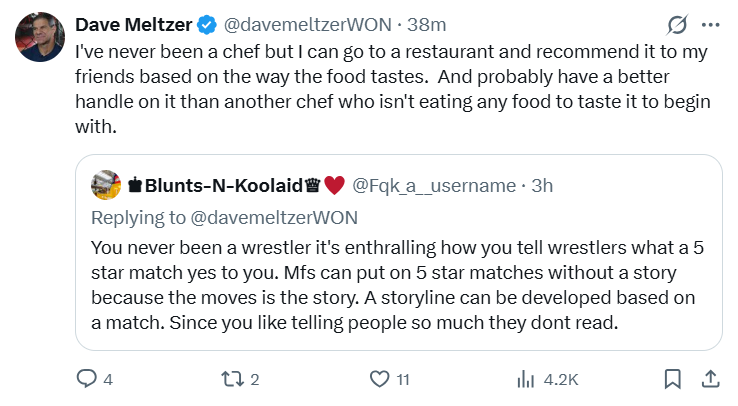
Task: Repost this tweet using the retweet icon
Action: pyautogui.click(x=233, y=379)
